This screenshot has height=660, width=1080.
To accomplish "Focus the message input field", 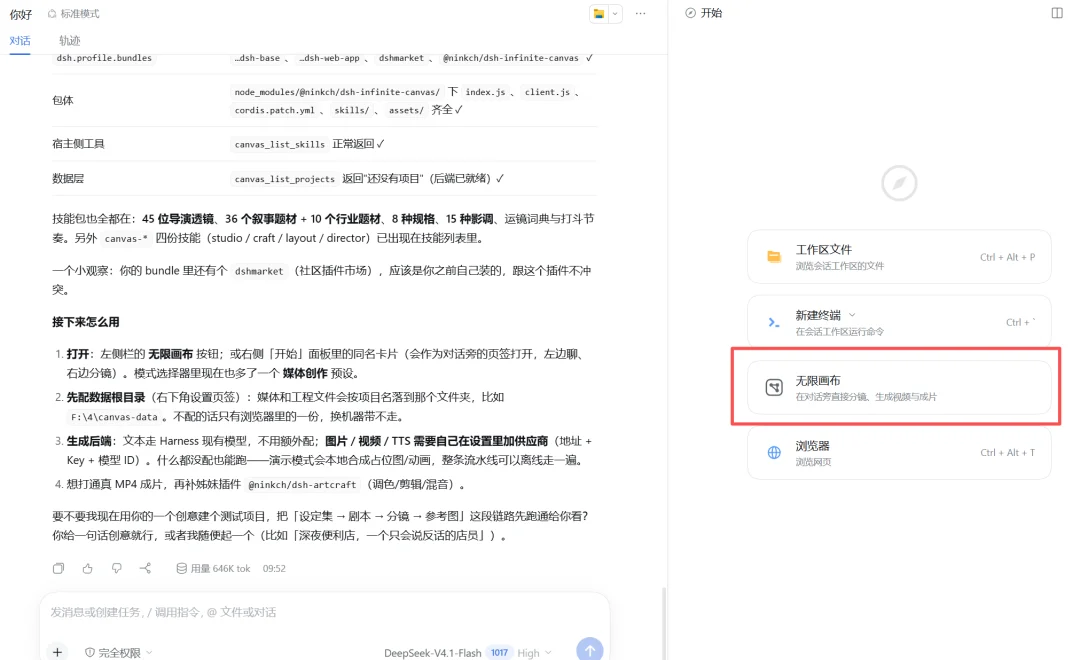I will [x=324, y=612].
